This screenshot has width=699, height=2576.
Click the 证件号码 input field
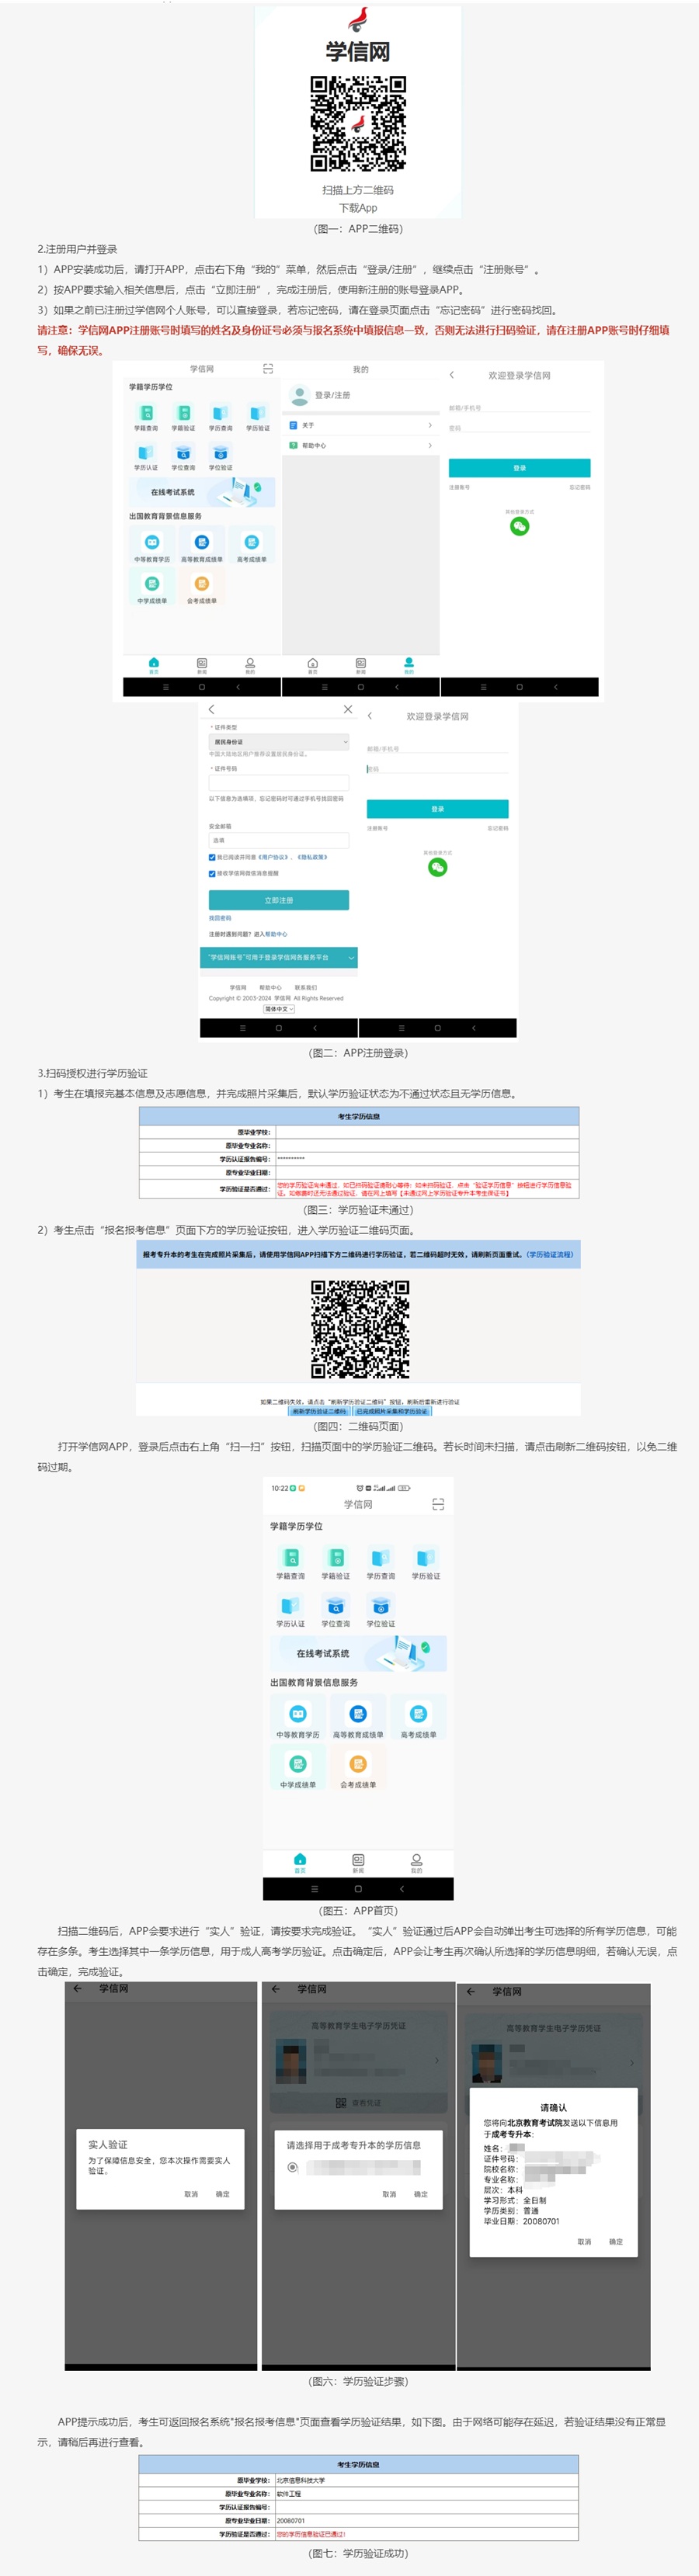pos(279,782)
